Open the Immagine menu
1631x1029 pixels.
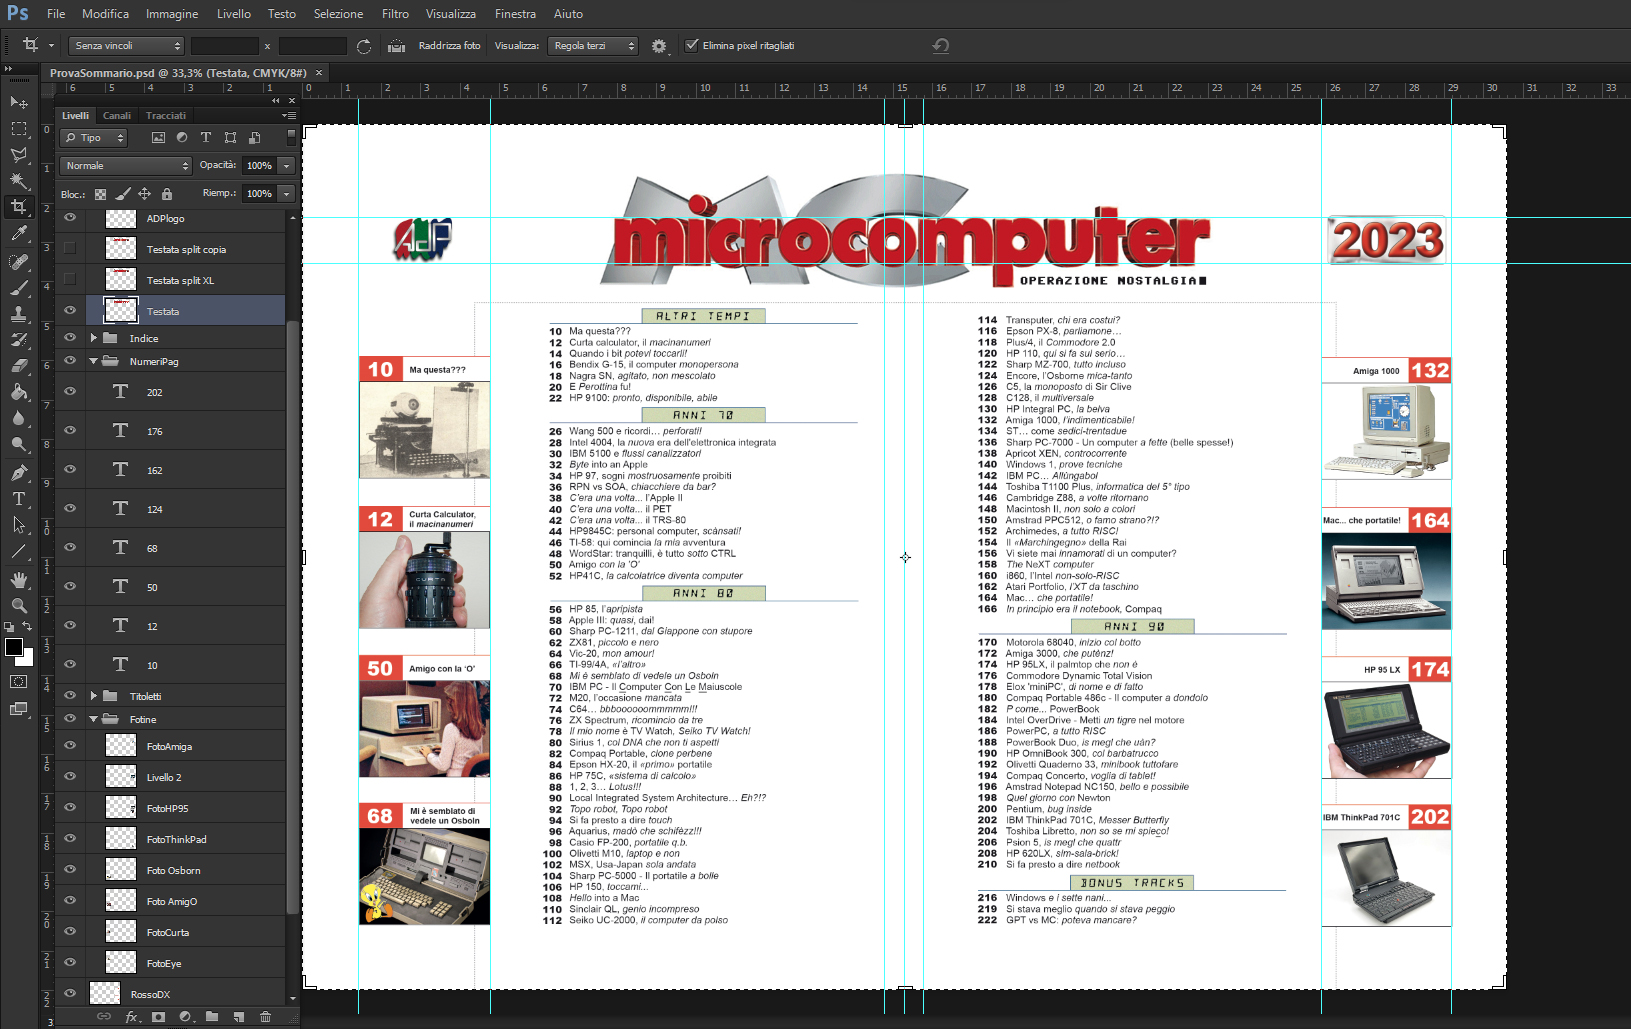(172, 14)
